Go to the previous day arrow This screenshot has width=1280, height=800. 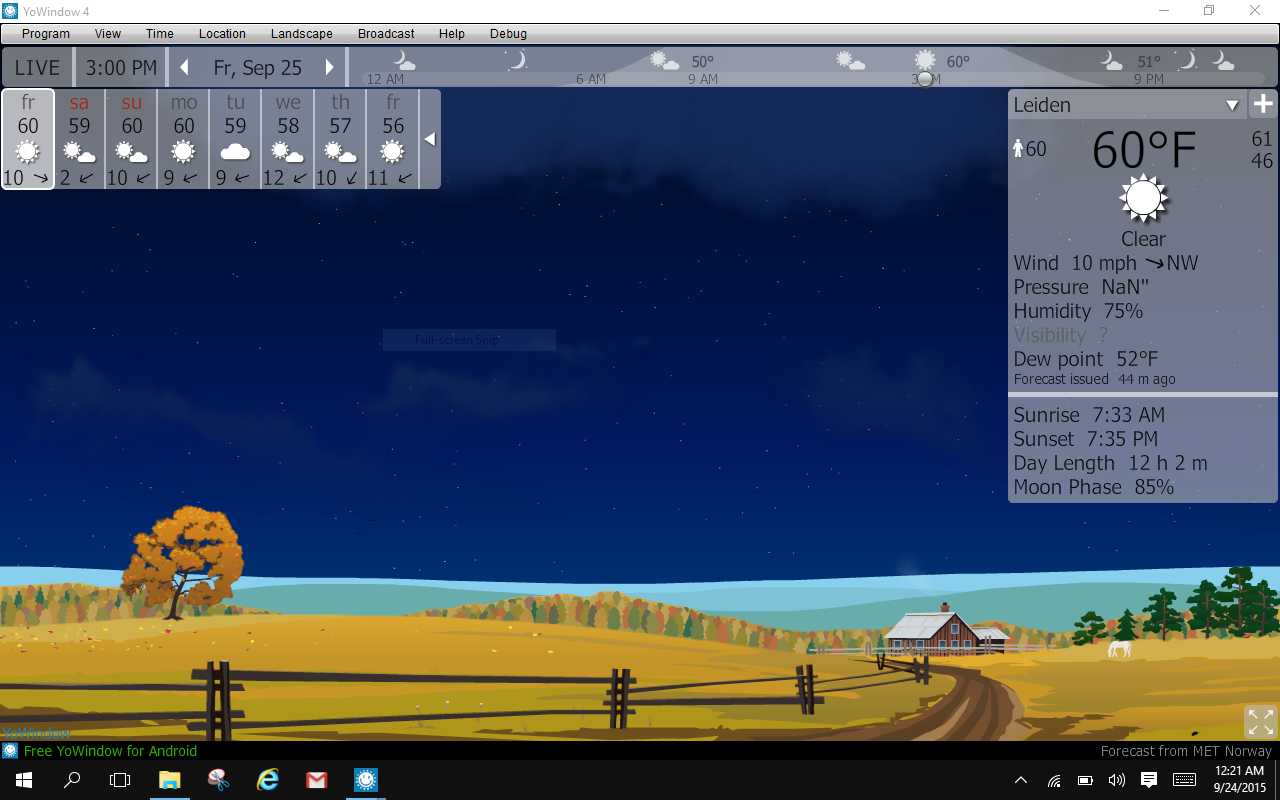tap(184, 68)
